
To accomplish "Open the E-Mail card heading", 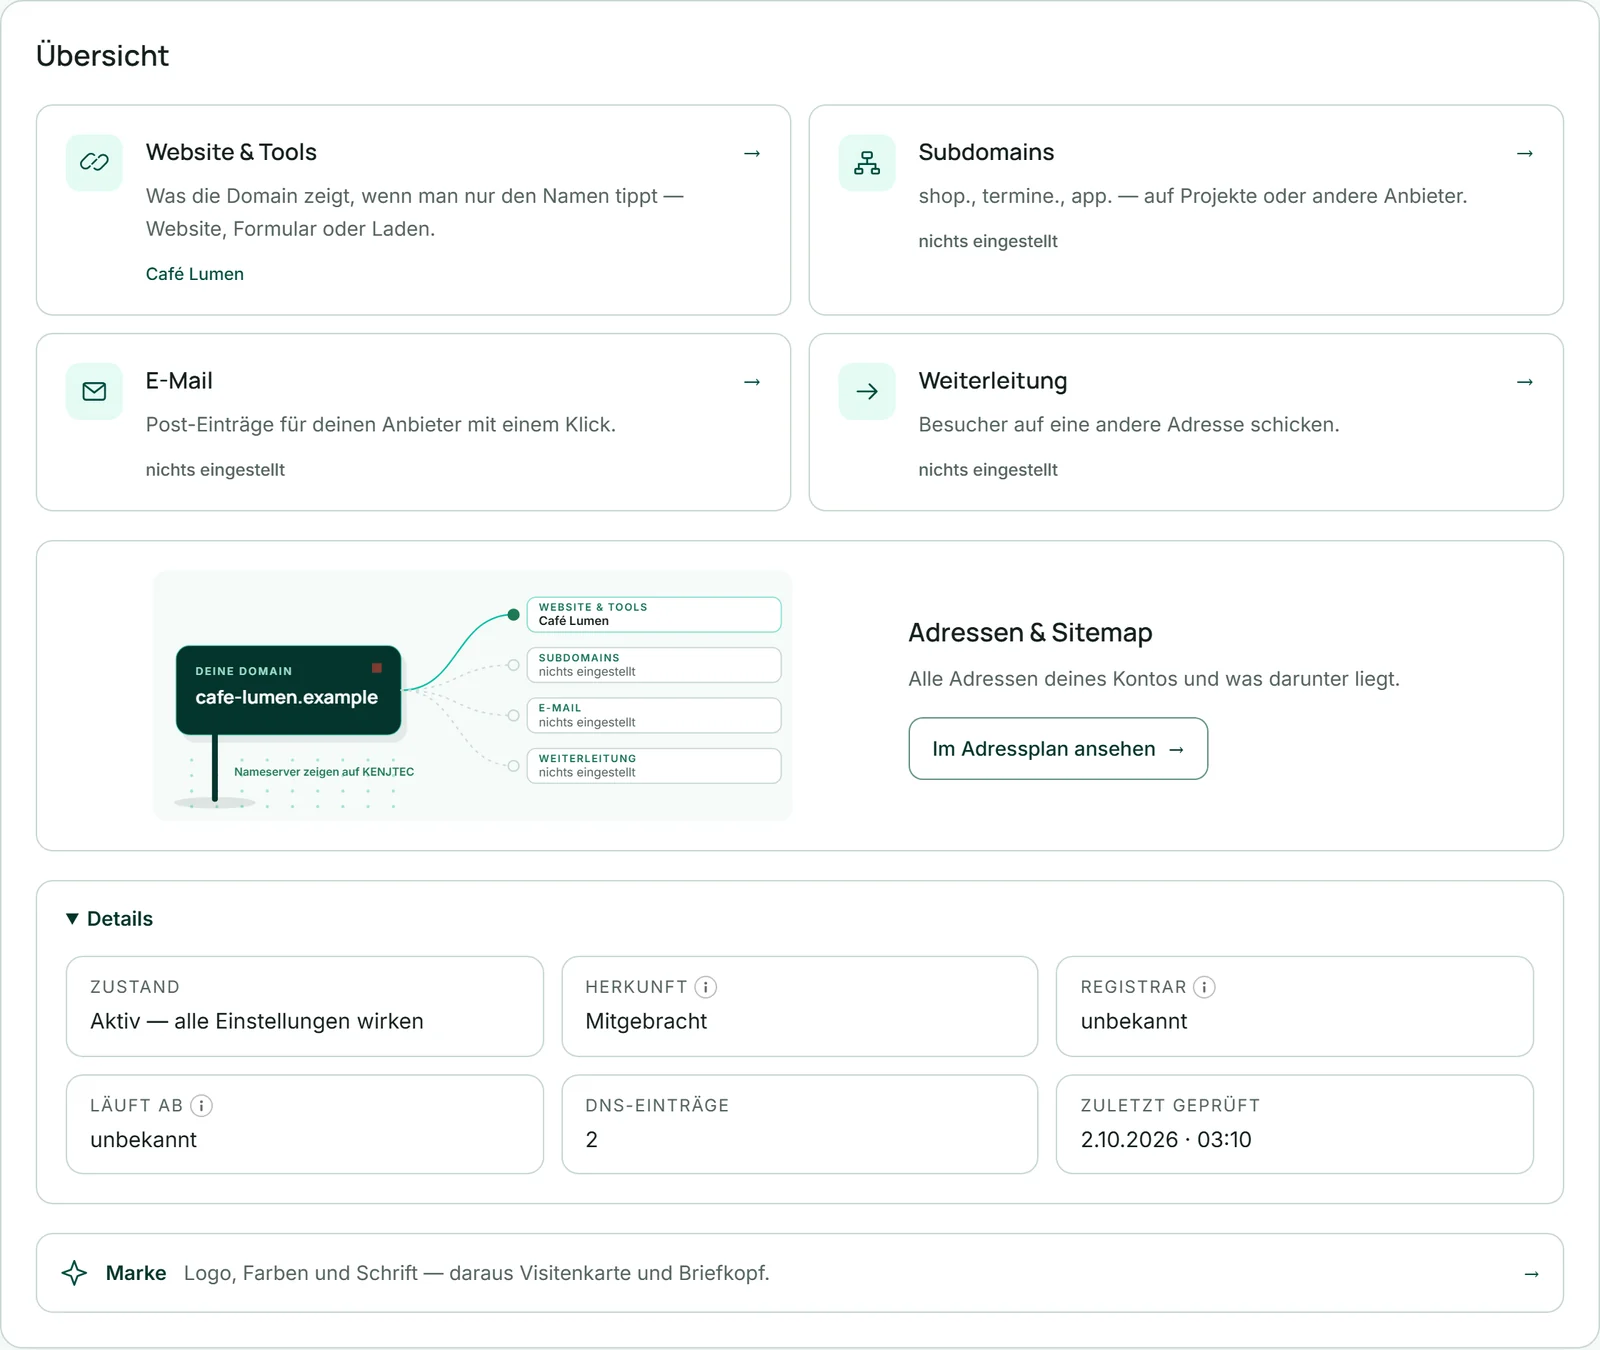I will point(179,381).
